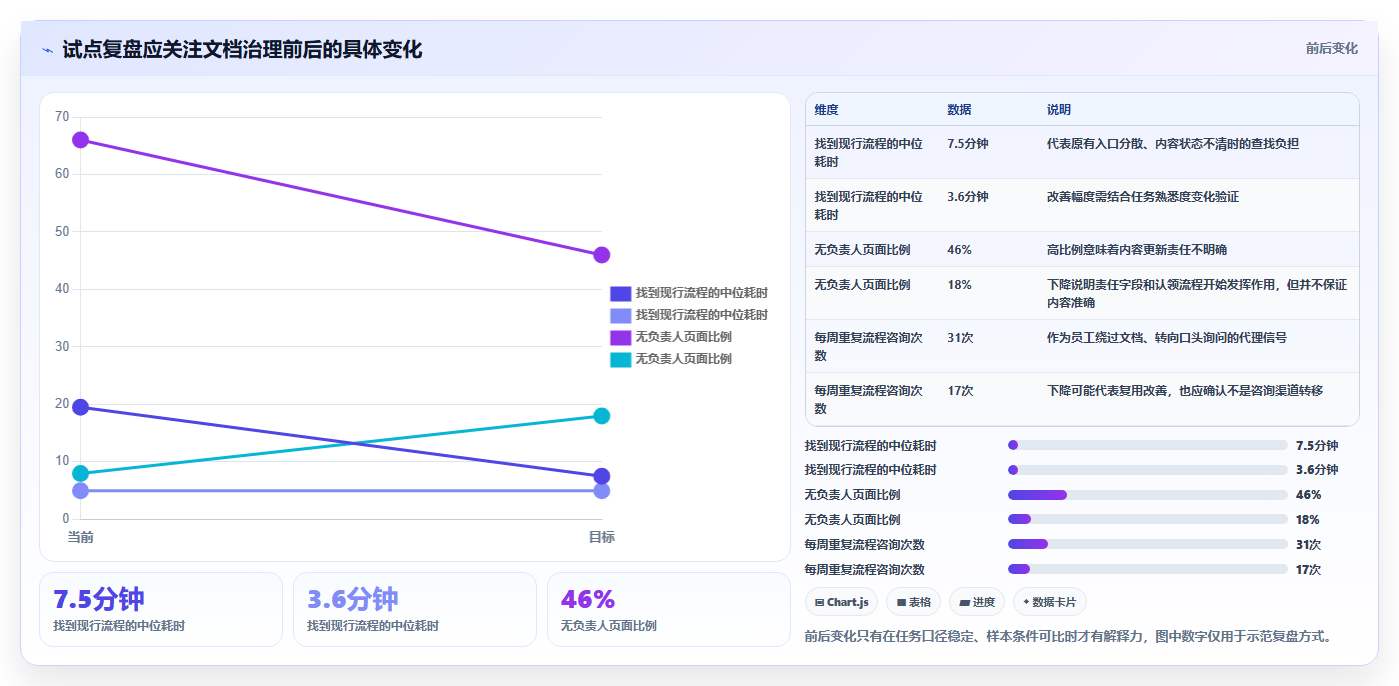Click the progress bar showing 31次
The width and height of the screenshot is (1399, 686).
tap(1148, 545)
